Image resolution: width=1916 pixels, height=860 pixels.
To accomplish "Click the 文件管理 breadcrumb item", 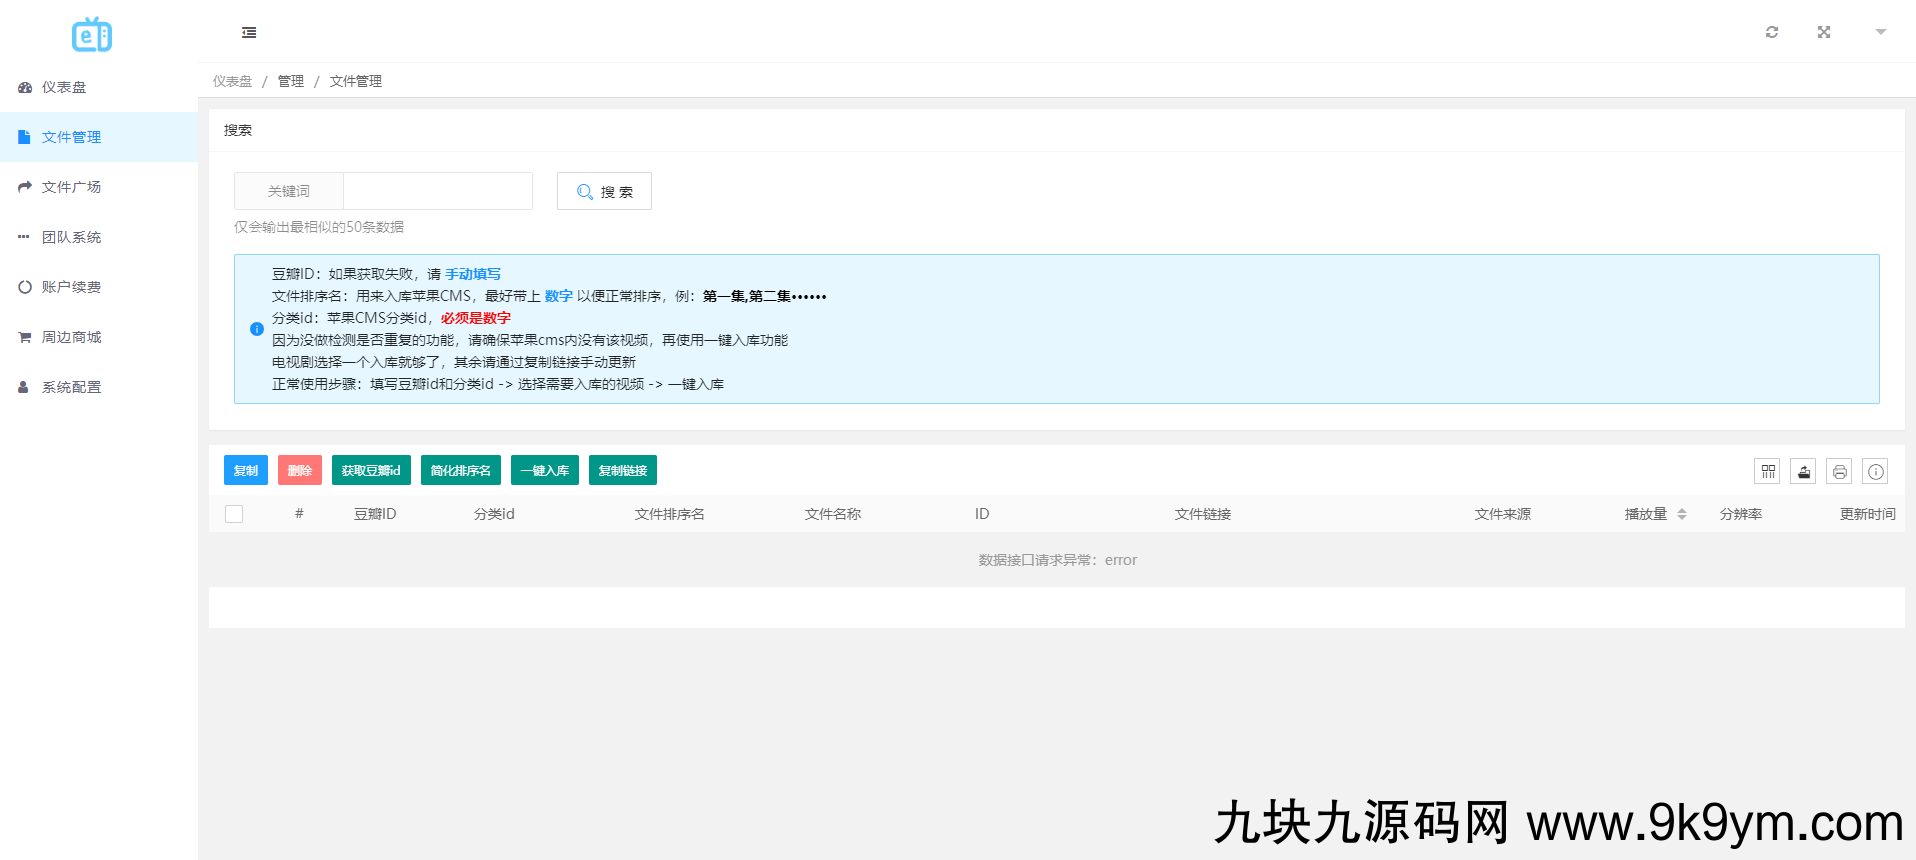I will click(x=356, y=81).
